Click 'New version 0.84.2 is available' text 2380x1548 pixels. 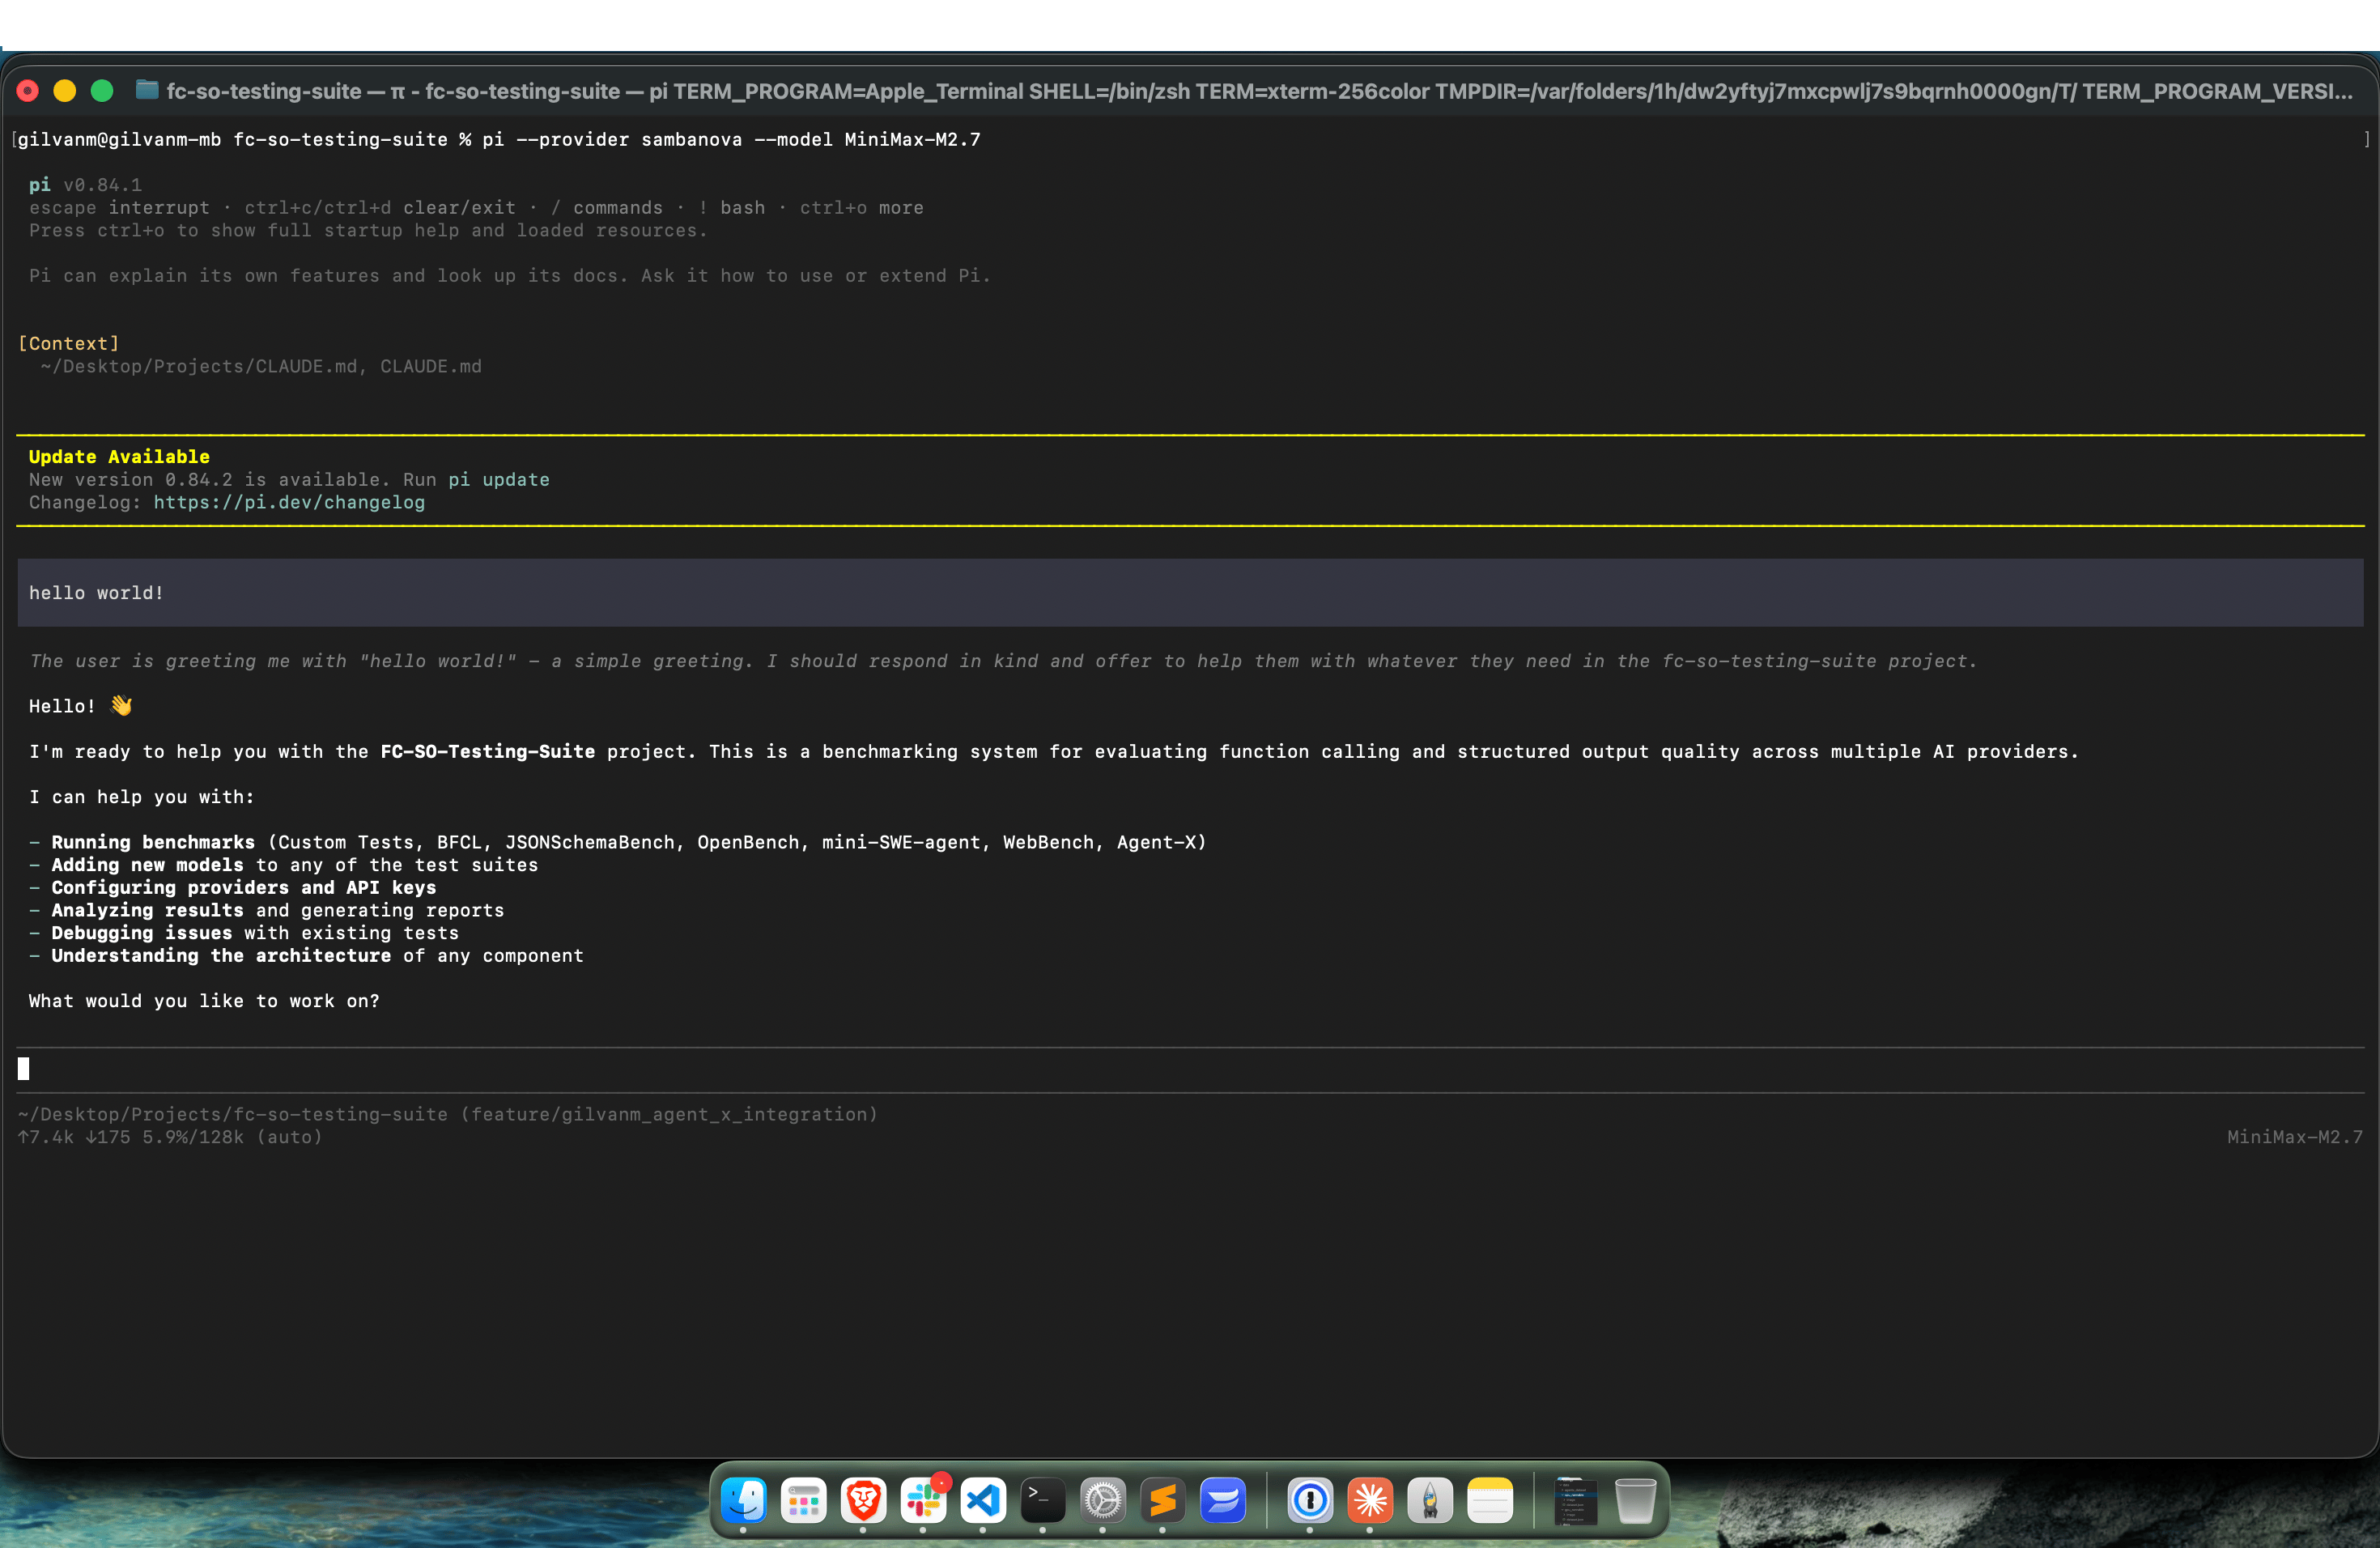click(209, 479)
